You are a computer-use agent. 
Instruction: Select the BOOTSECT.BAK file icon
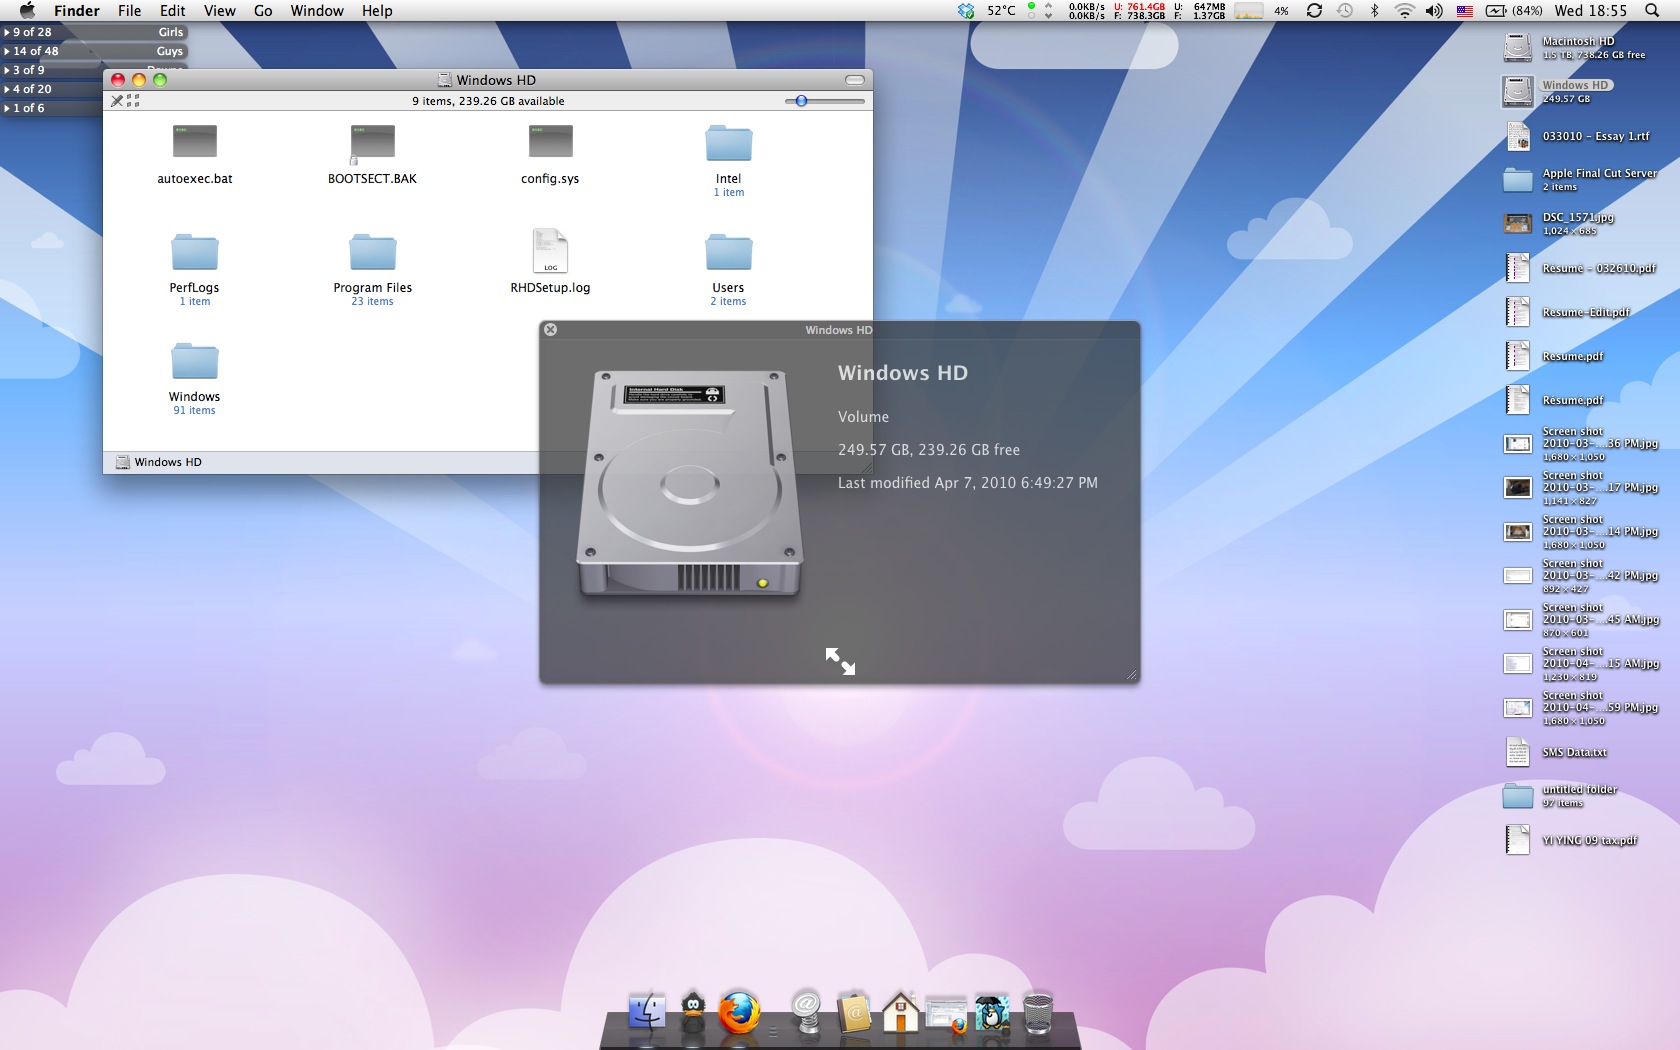click(372, 142)
